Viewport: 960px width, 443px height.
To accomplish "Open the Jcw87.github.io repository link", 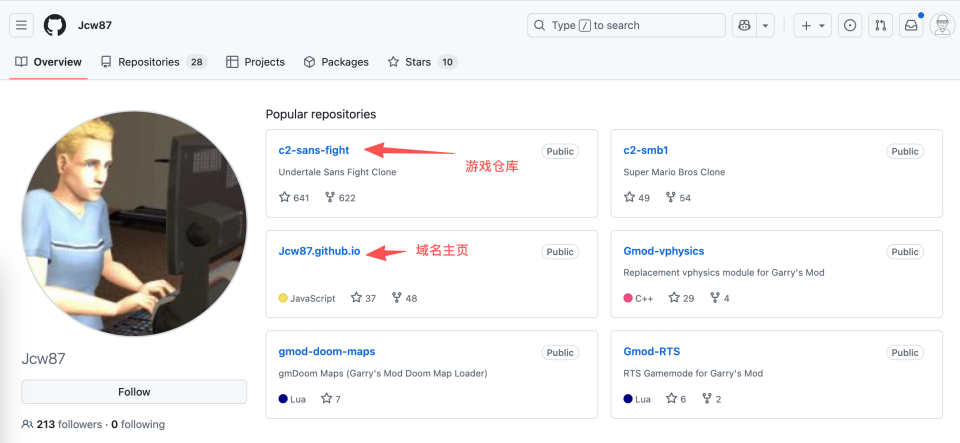I will click(x=319, y=251).
